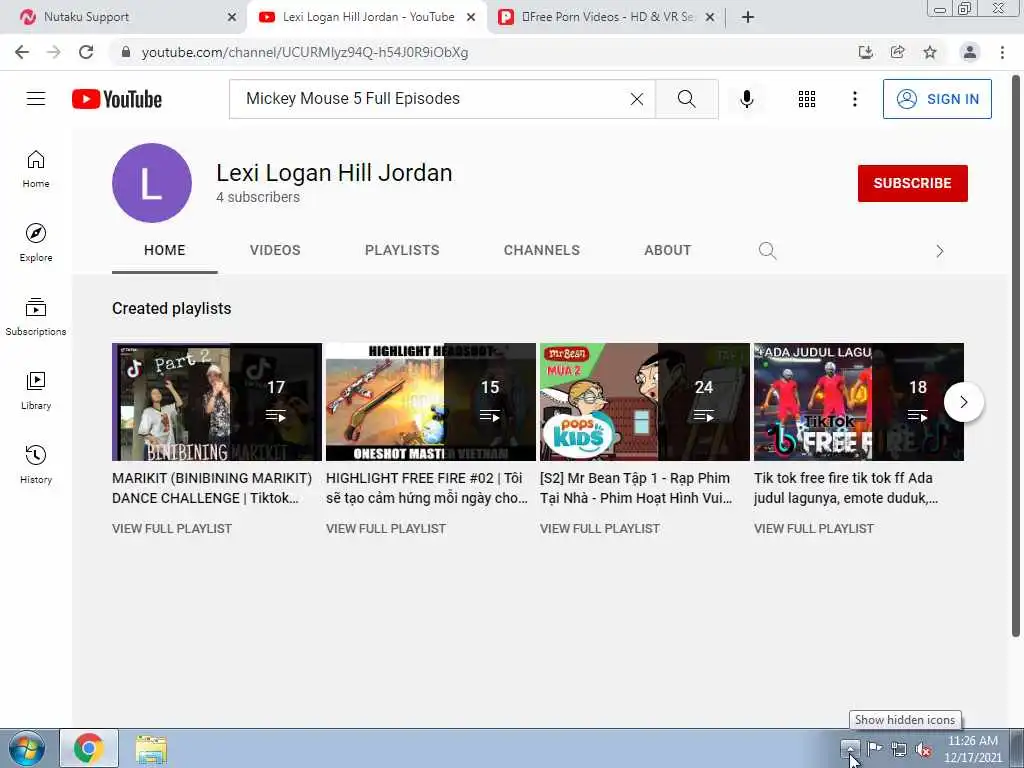Select the PLAYLISTS channel tab
Screen dimensions: 1024x768
402,250
